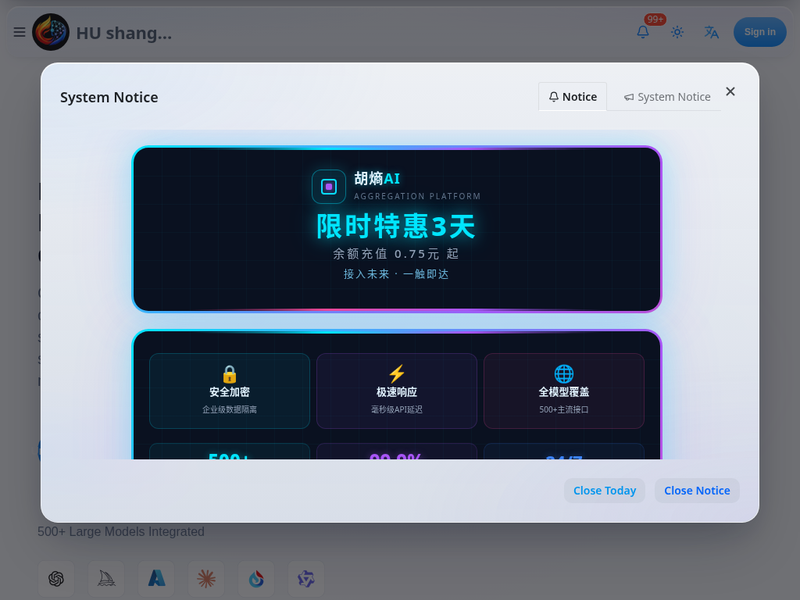
Task: Click the lock icon on 安全加密 card
Action: click(230, 374)
